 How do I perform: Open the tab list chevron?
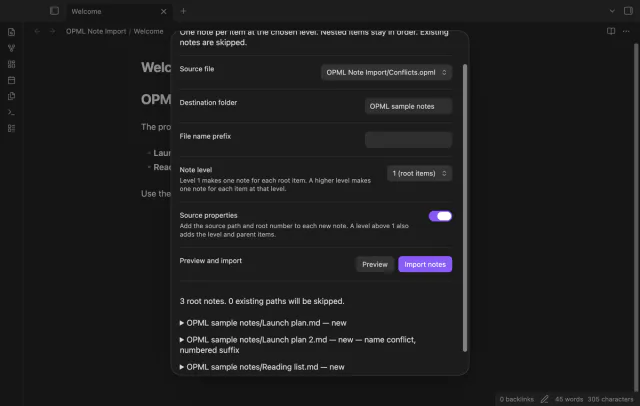(612, 11)
